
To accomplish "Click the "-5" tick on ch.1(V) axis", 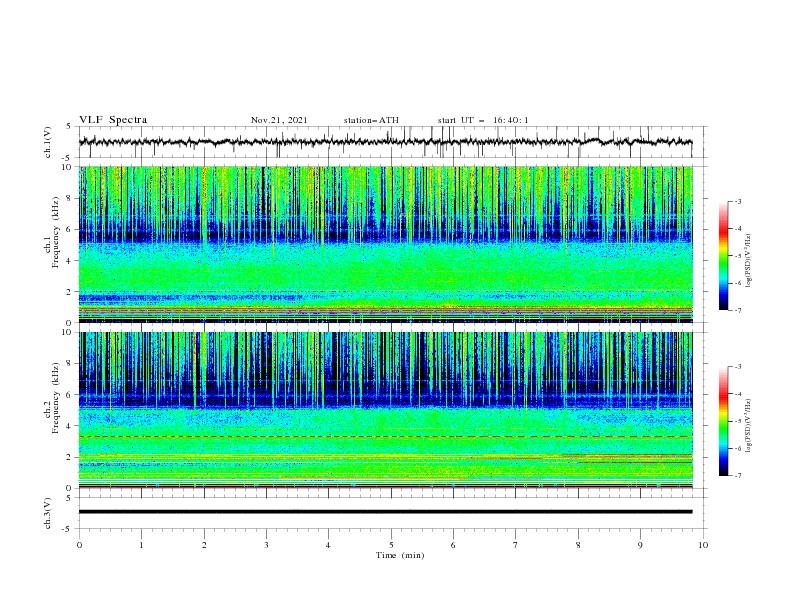I will click(x=68, y=158).
